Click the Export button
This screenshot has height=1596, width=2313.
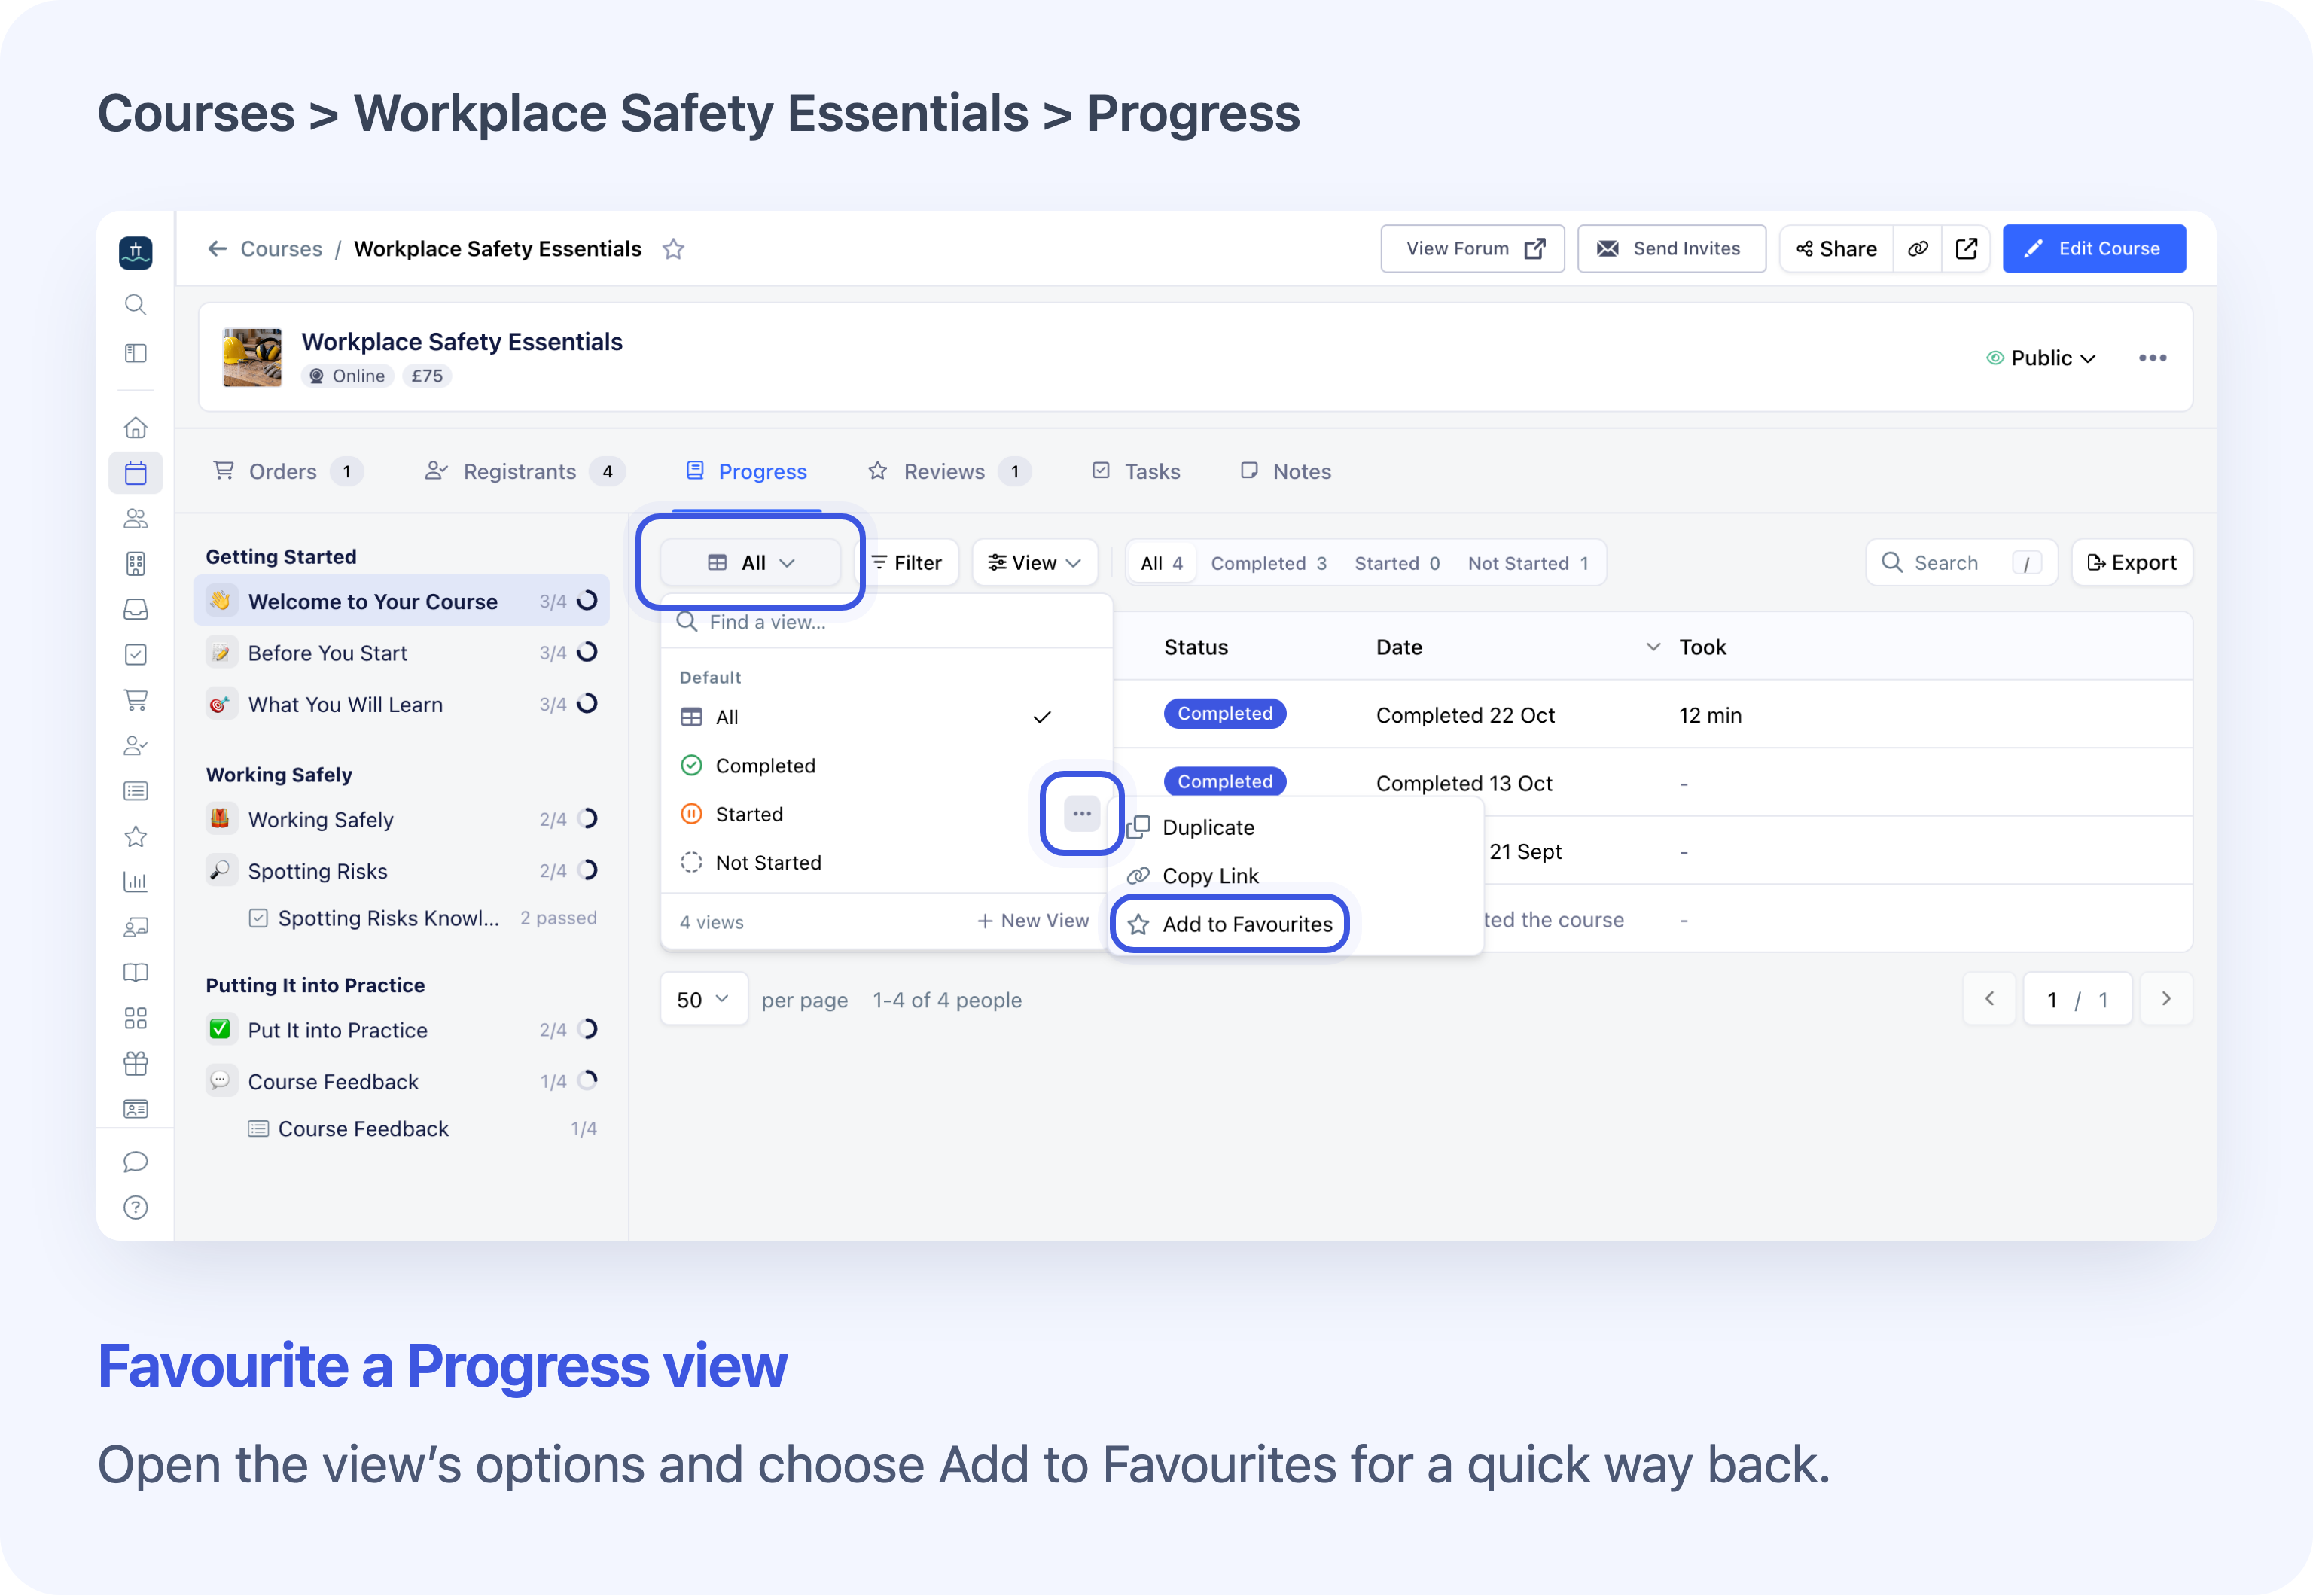(x=2132, y=563)
